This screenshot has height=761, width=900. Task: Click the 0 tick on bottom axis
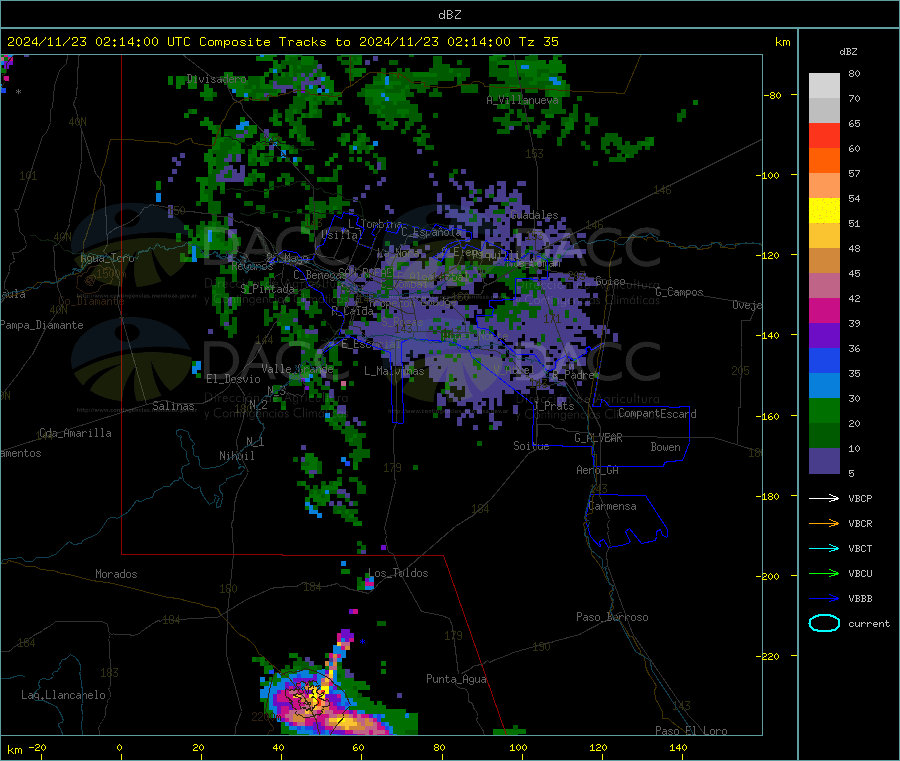[x=119, y=747]
